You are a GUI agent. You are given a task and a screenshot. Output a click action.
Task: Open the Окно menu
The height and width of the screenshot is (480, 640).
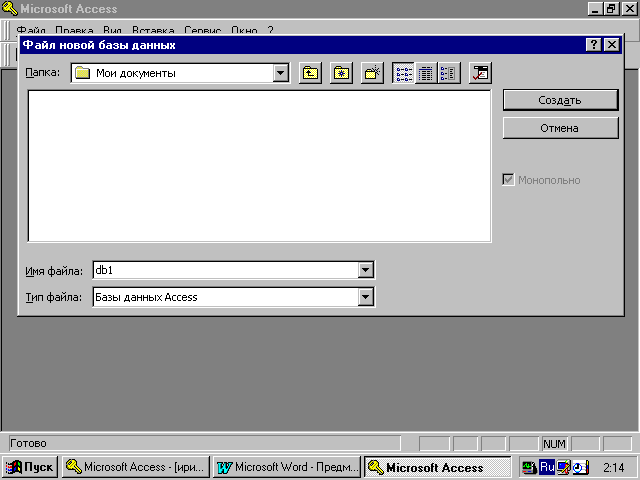coord(244,30)
